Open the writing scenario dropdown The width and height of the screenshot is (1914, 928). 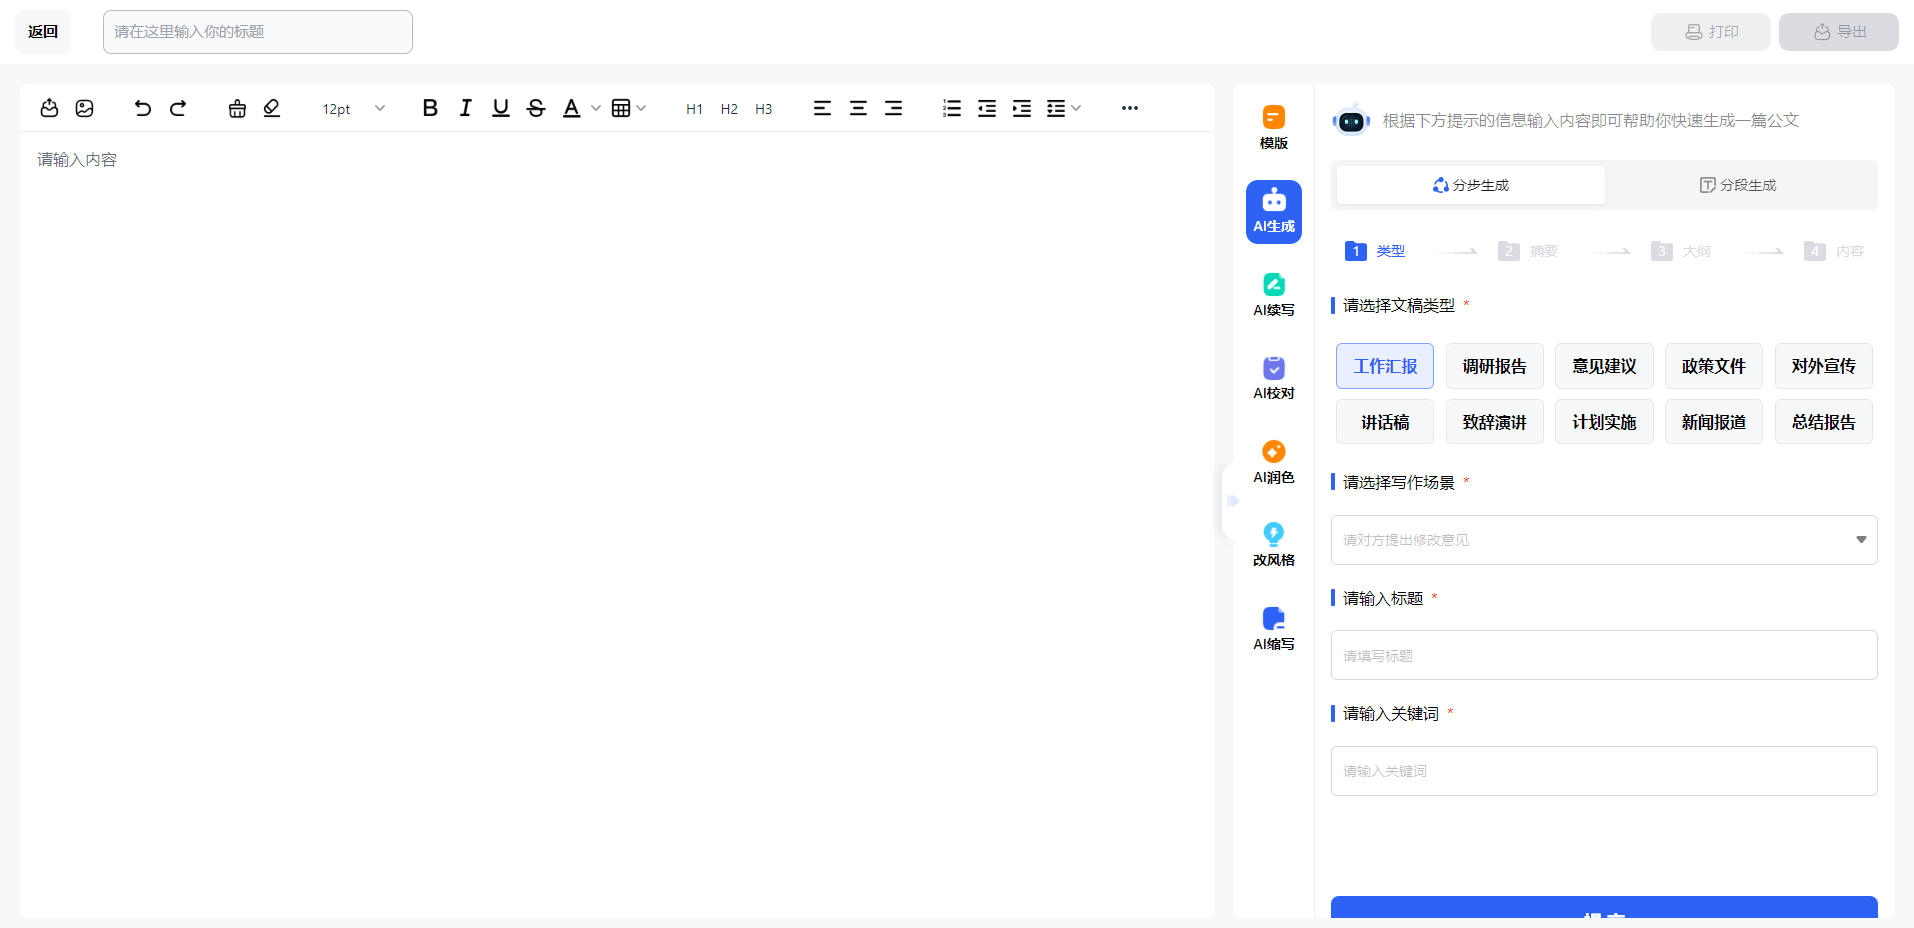(x=1603, y=540)
